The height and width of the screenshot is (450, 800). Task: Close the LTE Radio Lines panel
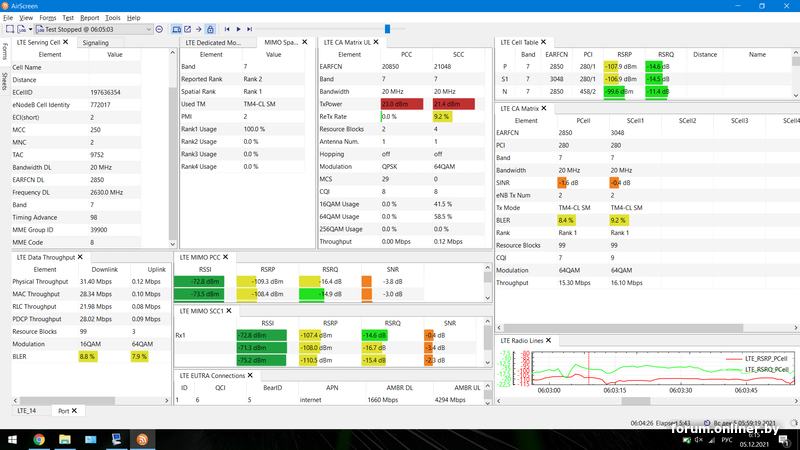[x=551, y=340]
